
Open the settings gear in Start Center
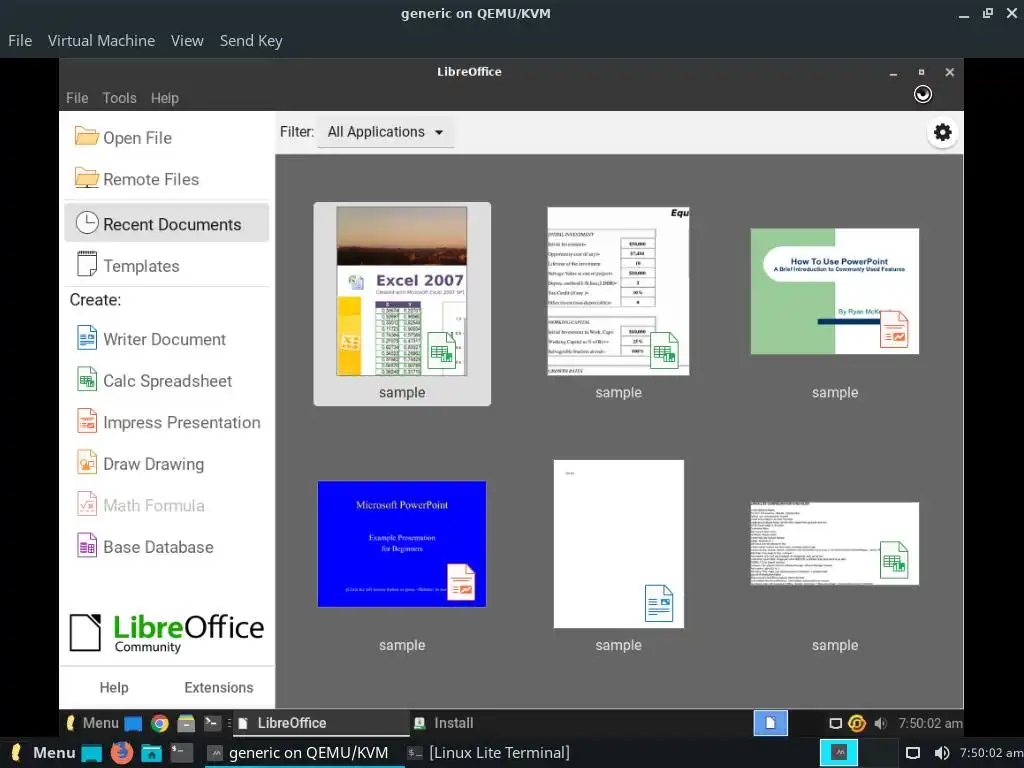pos(942,132)
